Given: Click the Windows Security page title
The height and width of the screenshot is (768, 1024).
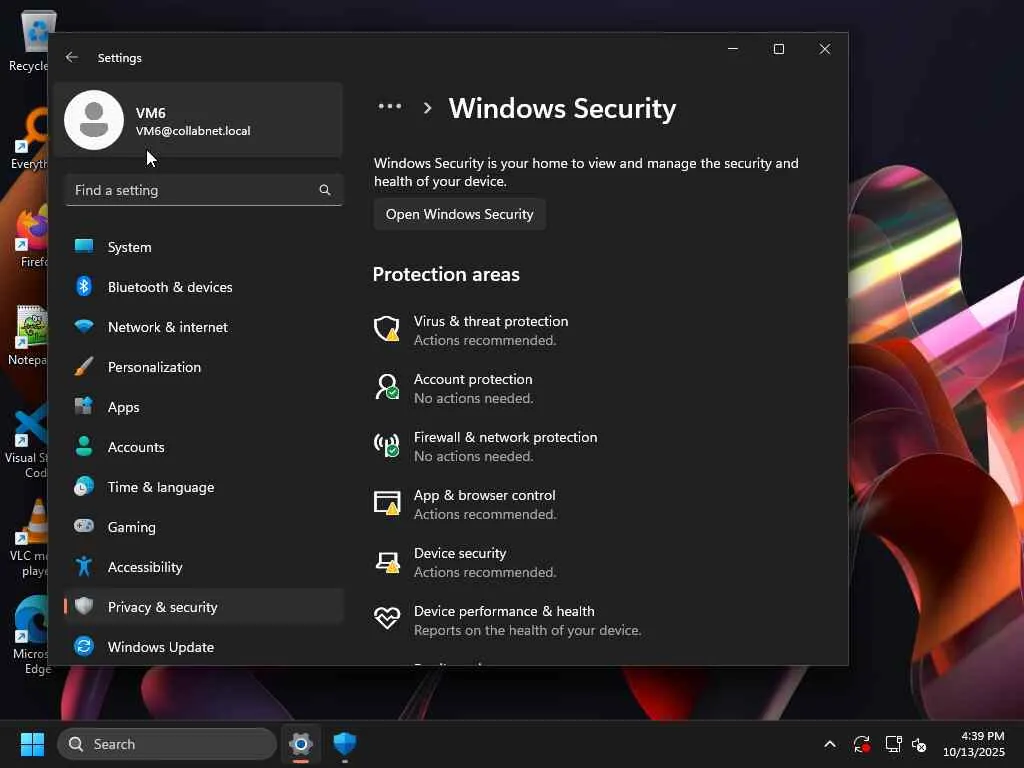Looking at the screenshot, I should point(562,108).
